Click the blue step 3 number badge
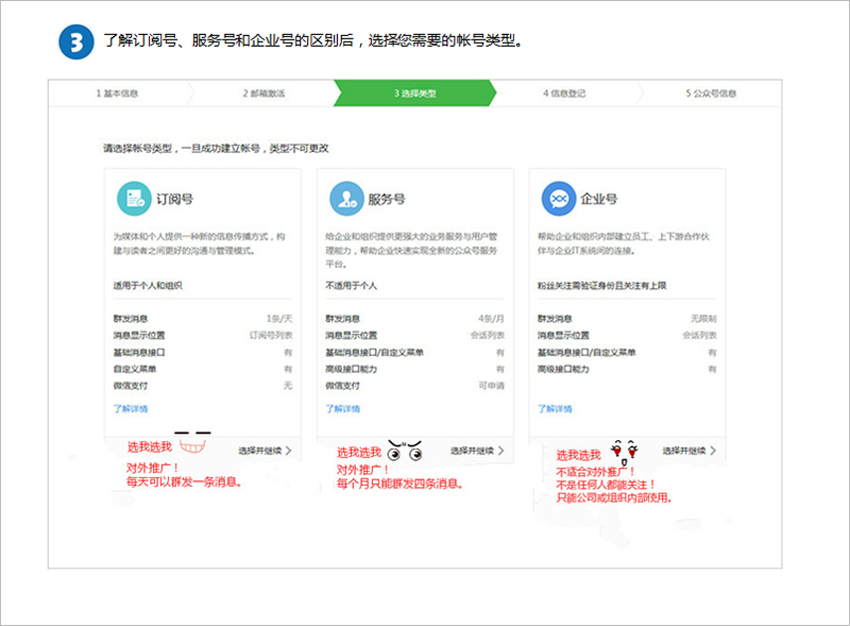The image size is (850, 626). [76, 41]
